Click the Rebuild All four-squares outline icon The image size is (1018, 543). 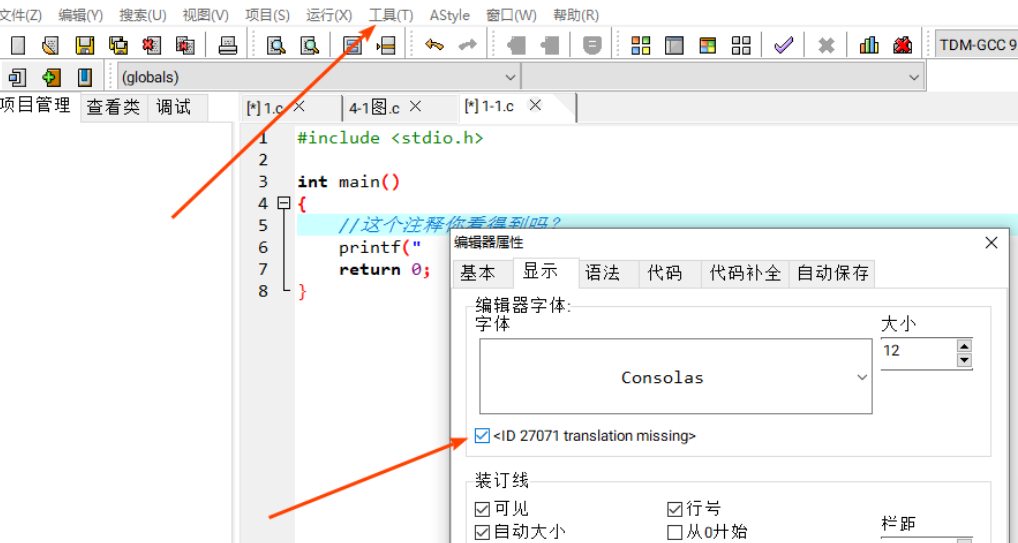pyautogui.click(x=741, y=45)
